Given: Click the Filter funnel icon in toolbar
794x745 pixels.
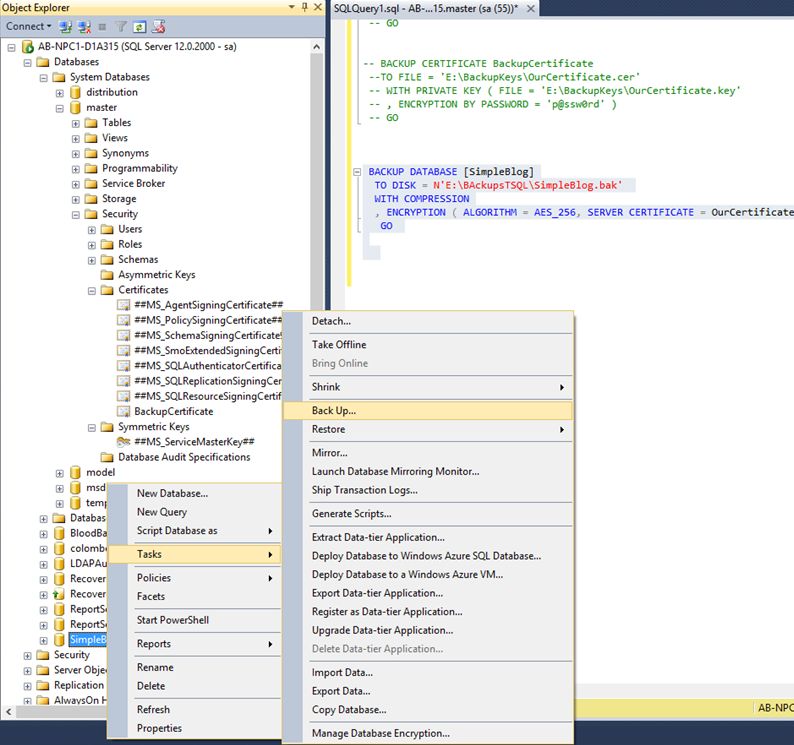Looking at the screenshot, I should tap(121, 26).
